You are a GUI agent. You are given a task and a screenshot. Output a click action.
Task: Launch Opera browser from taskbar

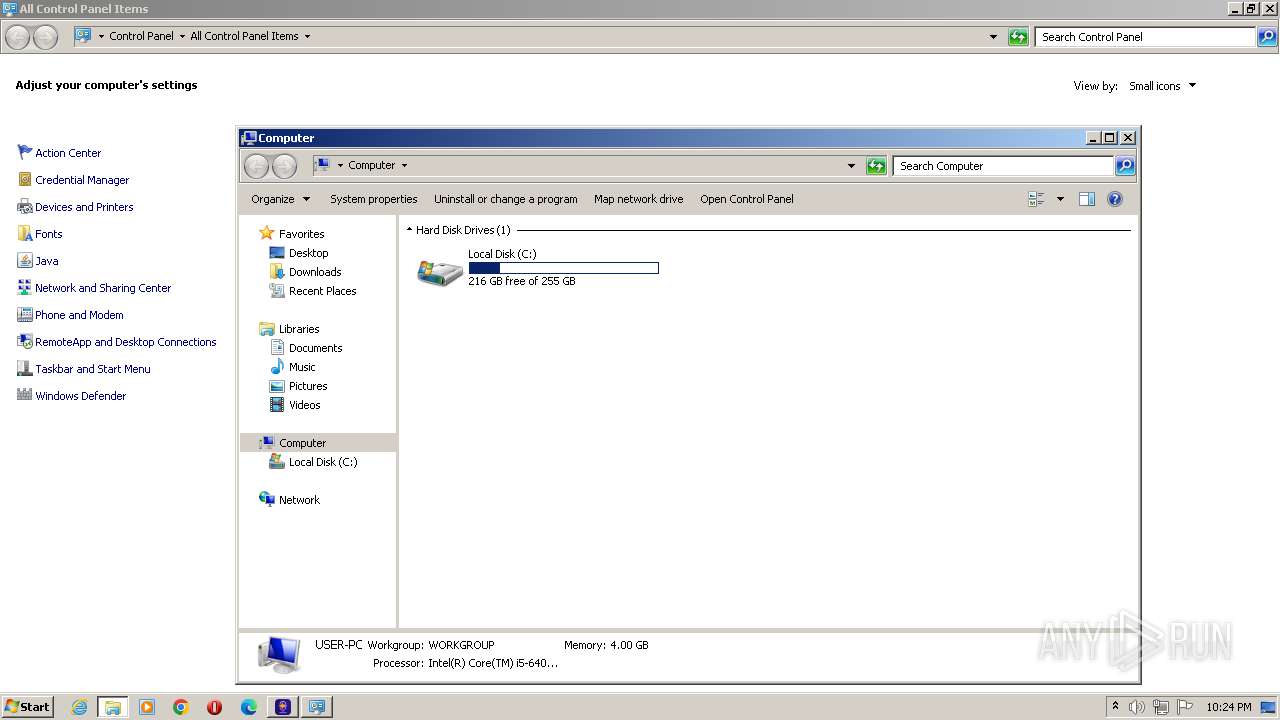[x=214, y=707]
